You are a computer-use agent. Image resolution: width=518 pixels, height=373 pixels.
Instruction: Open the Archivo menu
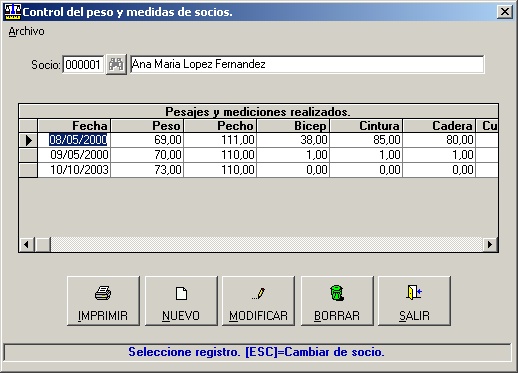coord(26,31)
